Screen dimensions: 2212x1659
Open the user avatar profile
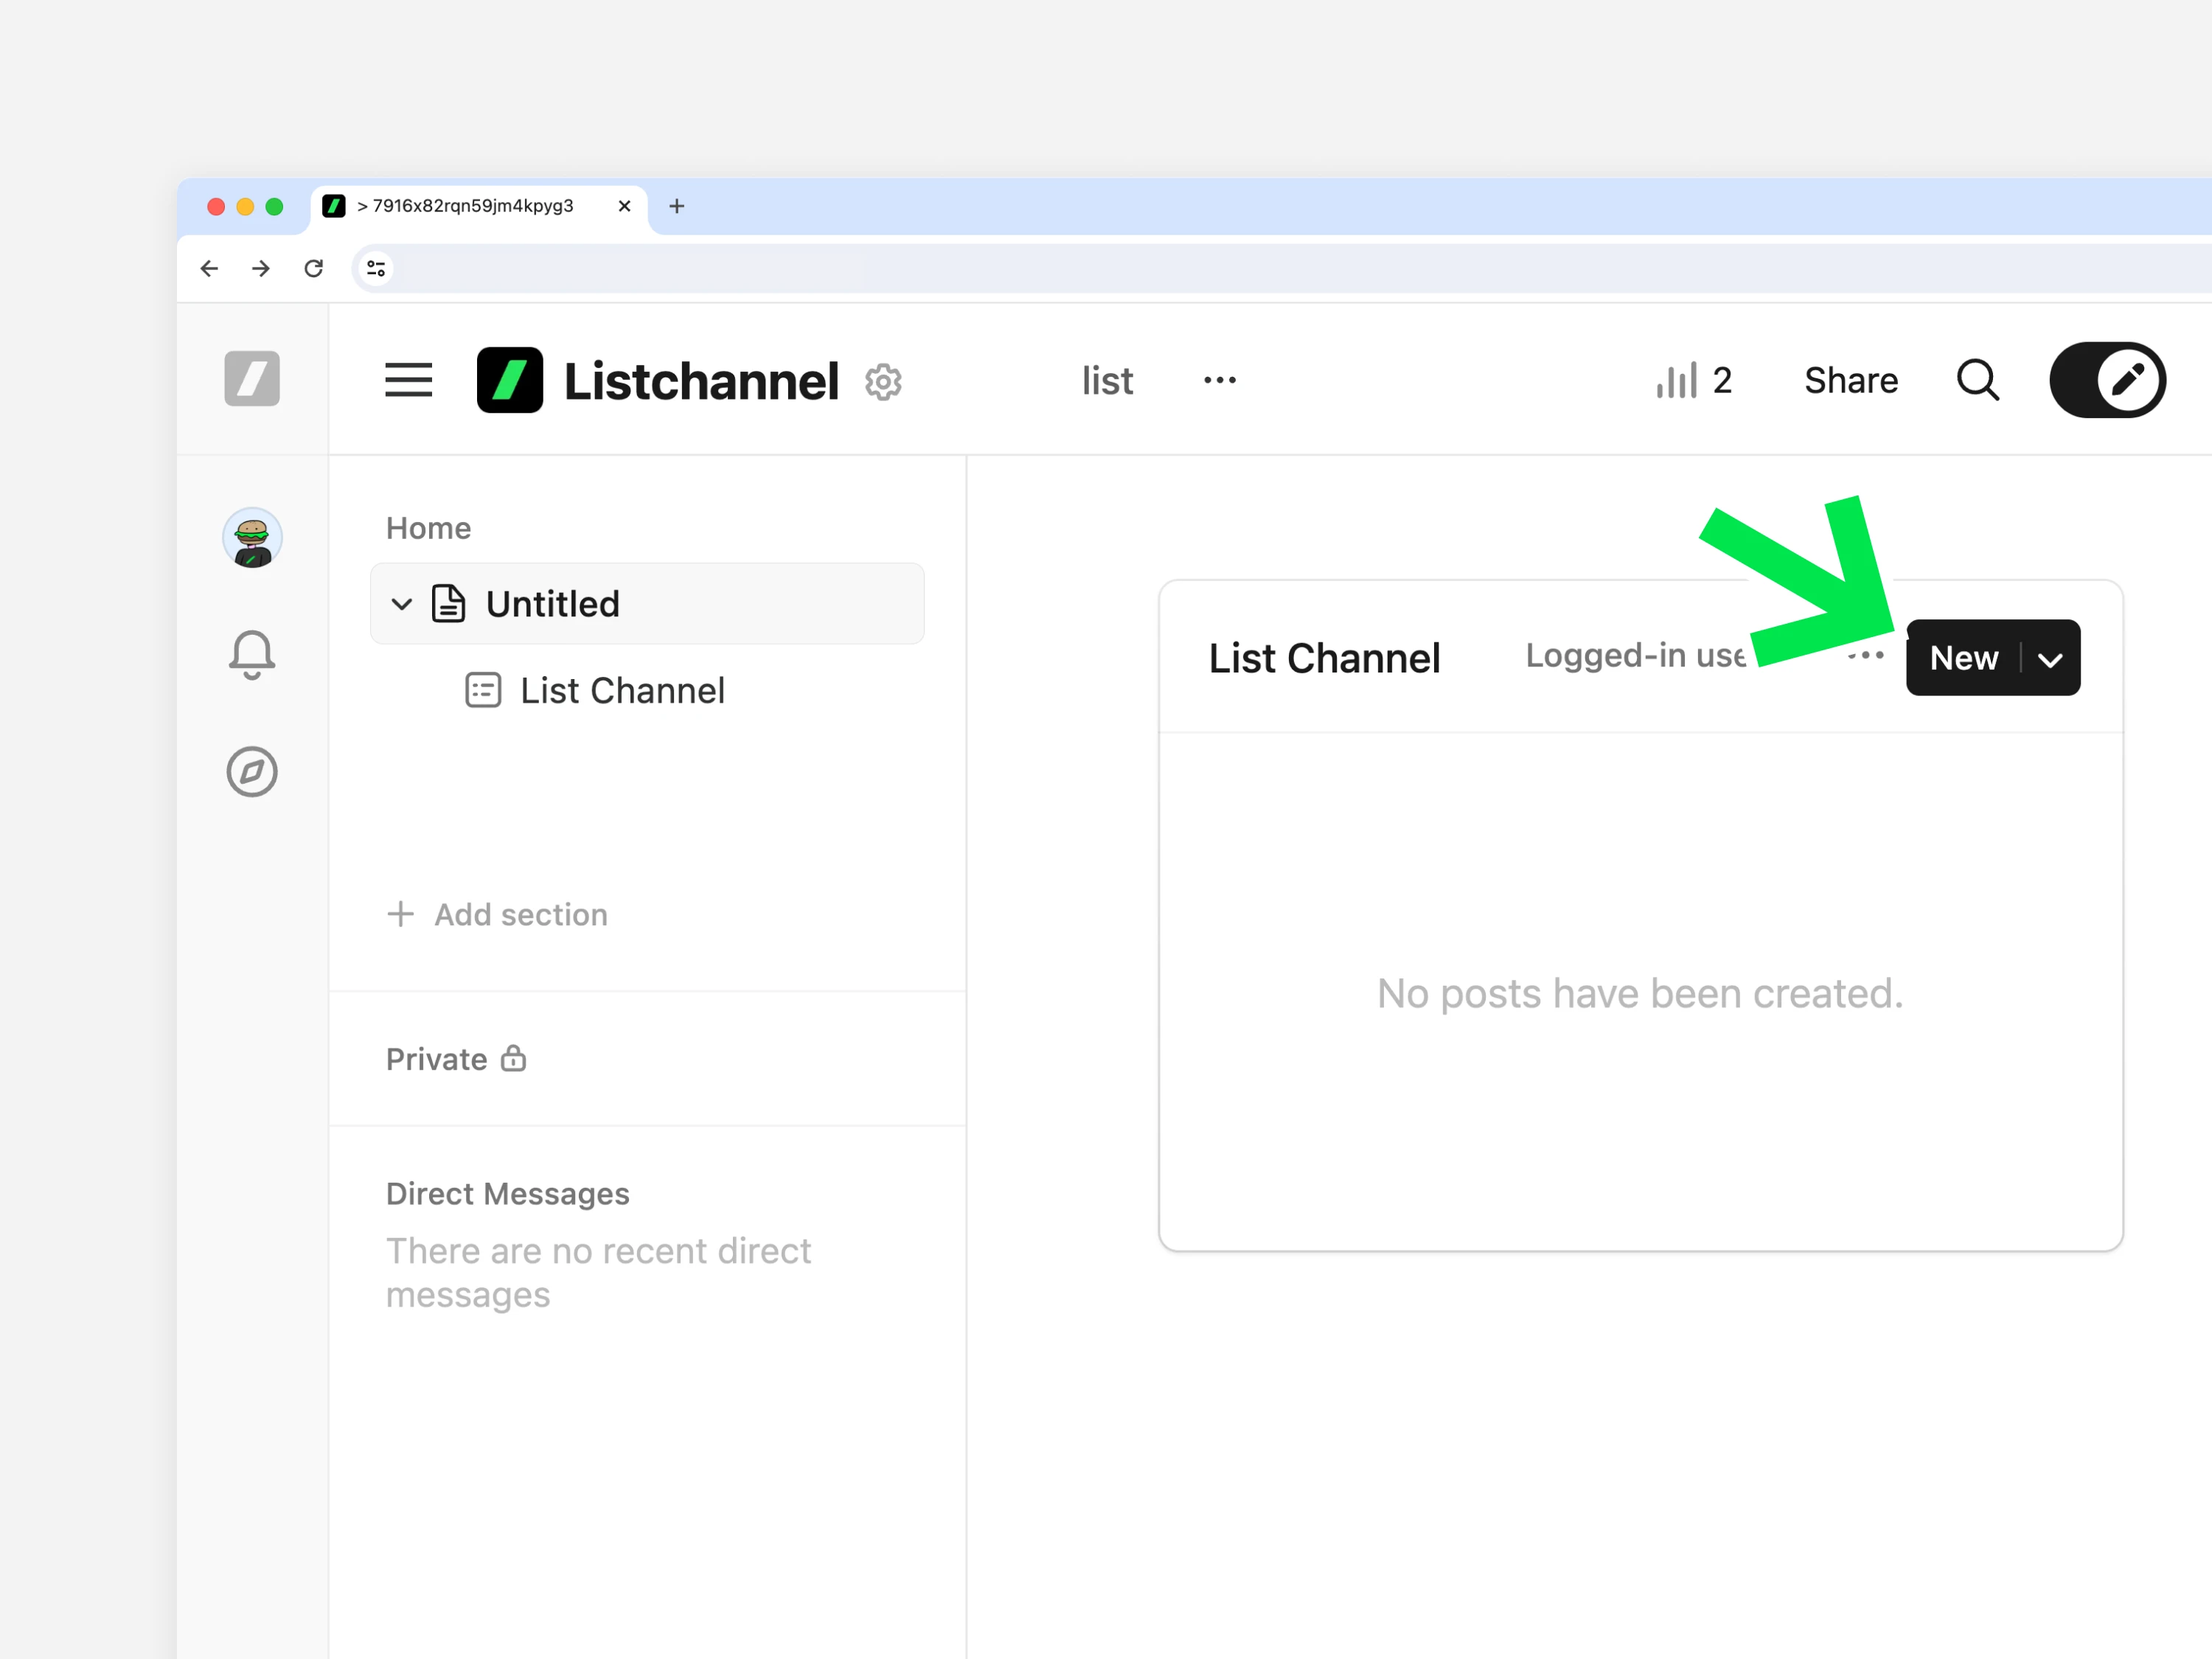click(252, 538)
